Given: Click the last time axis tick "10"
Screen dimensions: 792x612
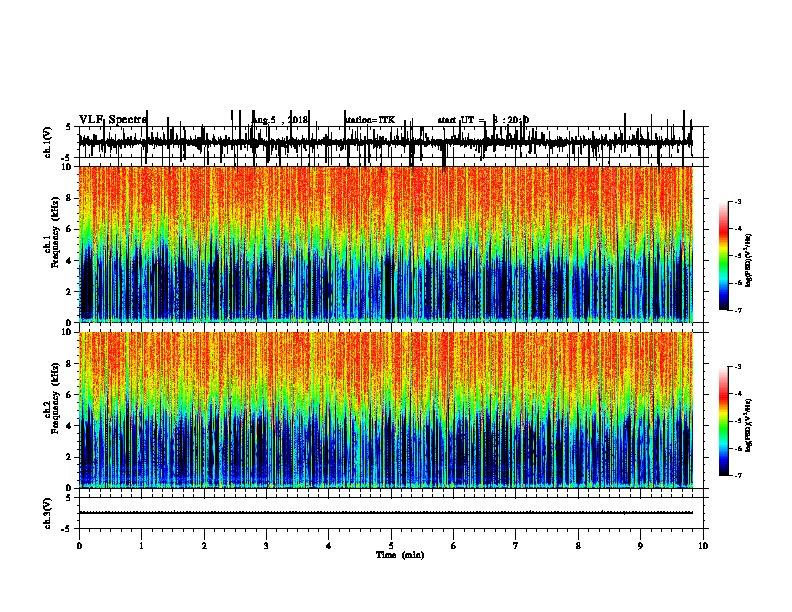Looking at the screenshot, I should tap(703, 546).
